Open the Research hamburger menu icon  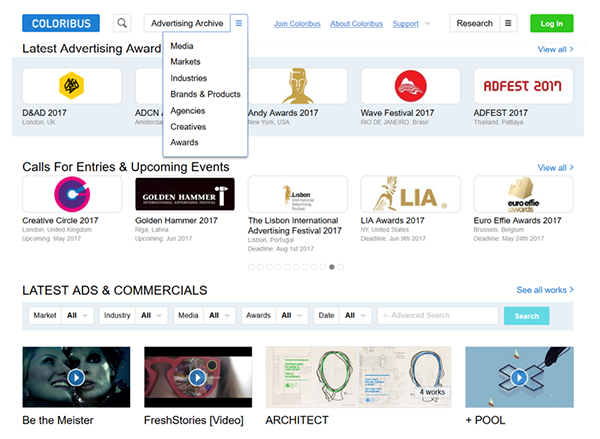tap(508, 23)
